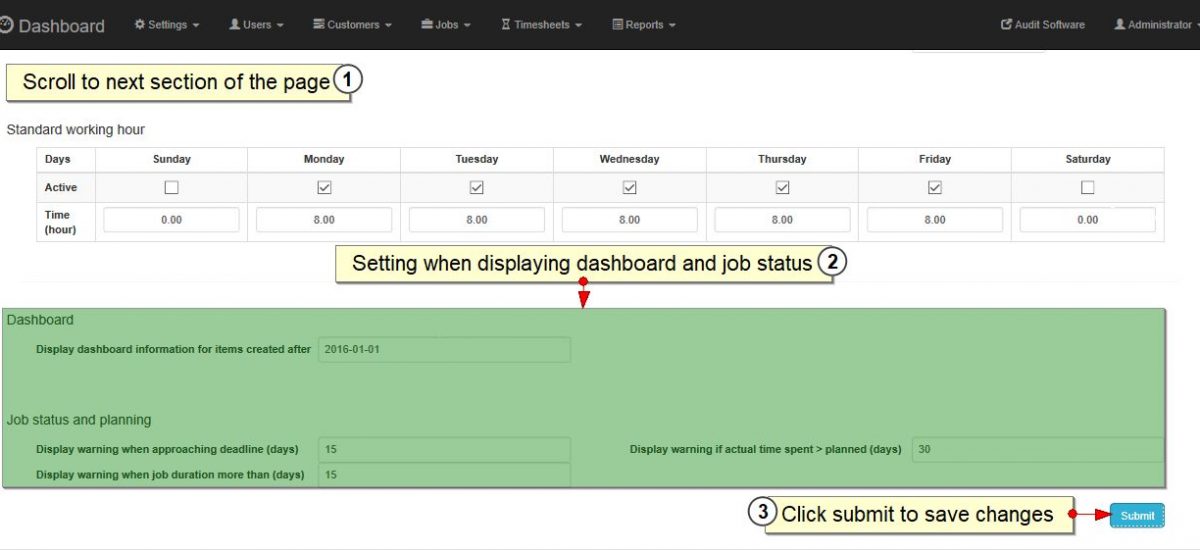Click the Customers list icon
This screenshot has width=1200, height=550.
(x=318, y=25)
